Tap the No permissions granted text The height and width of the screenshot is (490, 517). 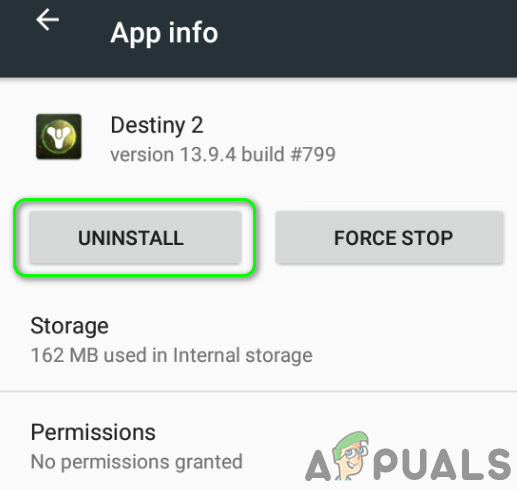[x=136, y=462]
